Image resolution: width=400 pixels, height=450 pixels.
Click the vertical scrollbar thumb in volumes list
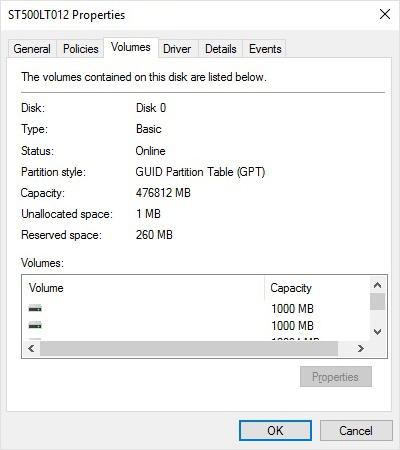point(377,302)
